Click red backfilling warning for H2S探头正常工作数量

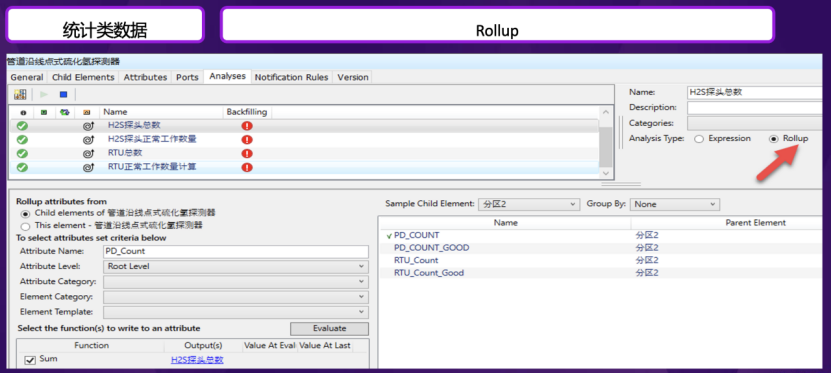[247, 140]
